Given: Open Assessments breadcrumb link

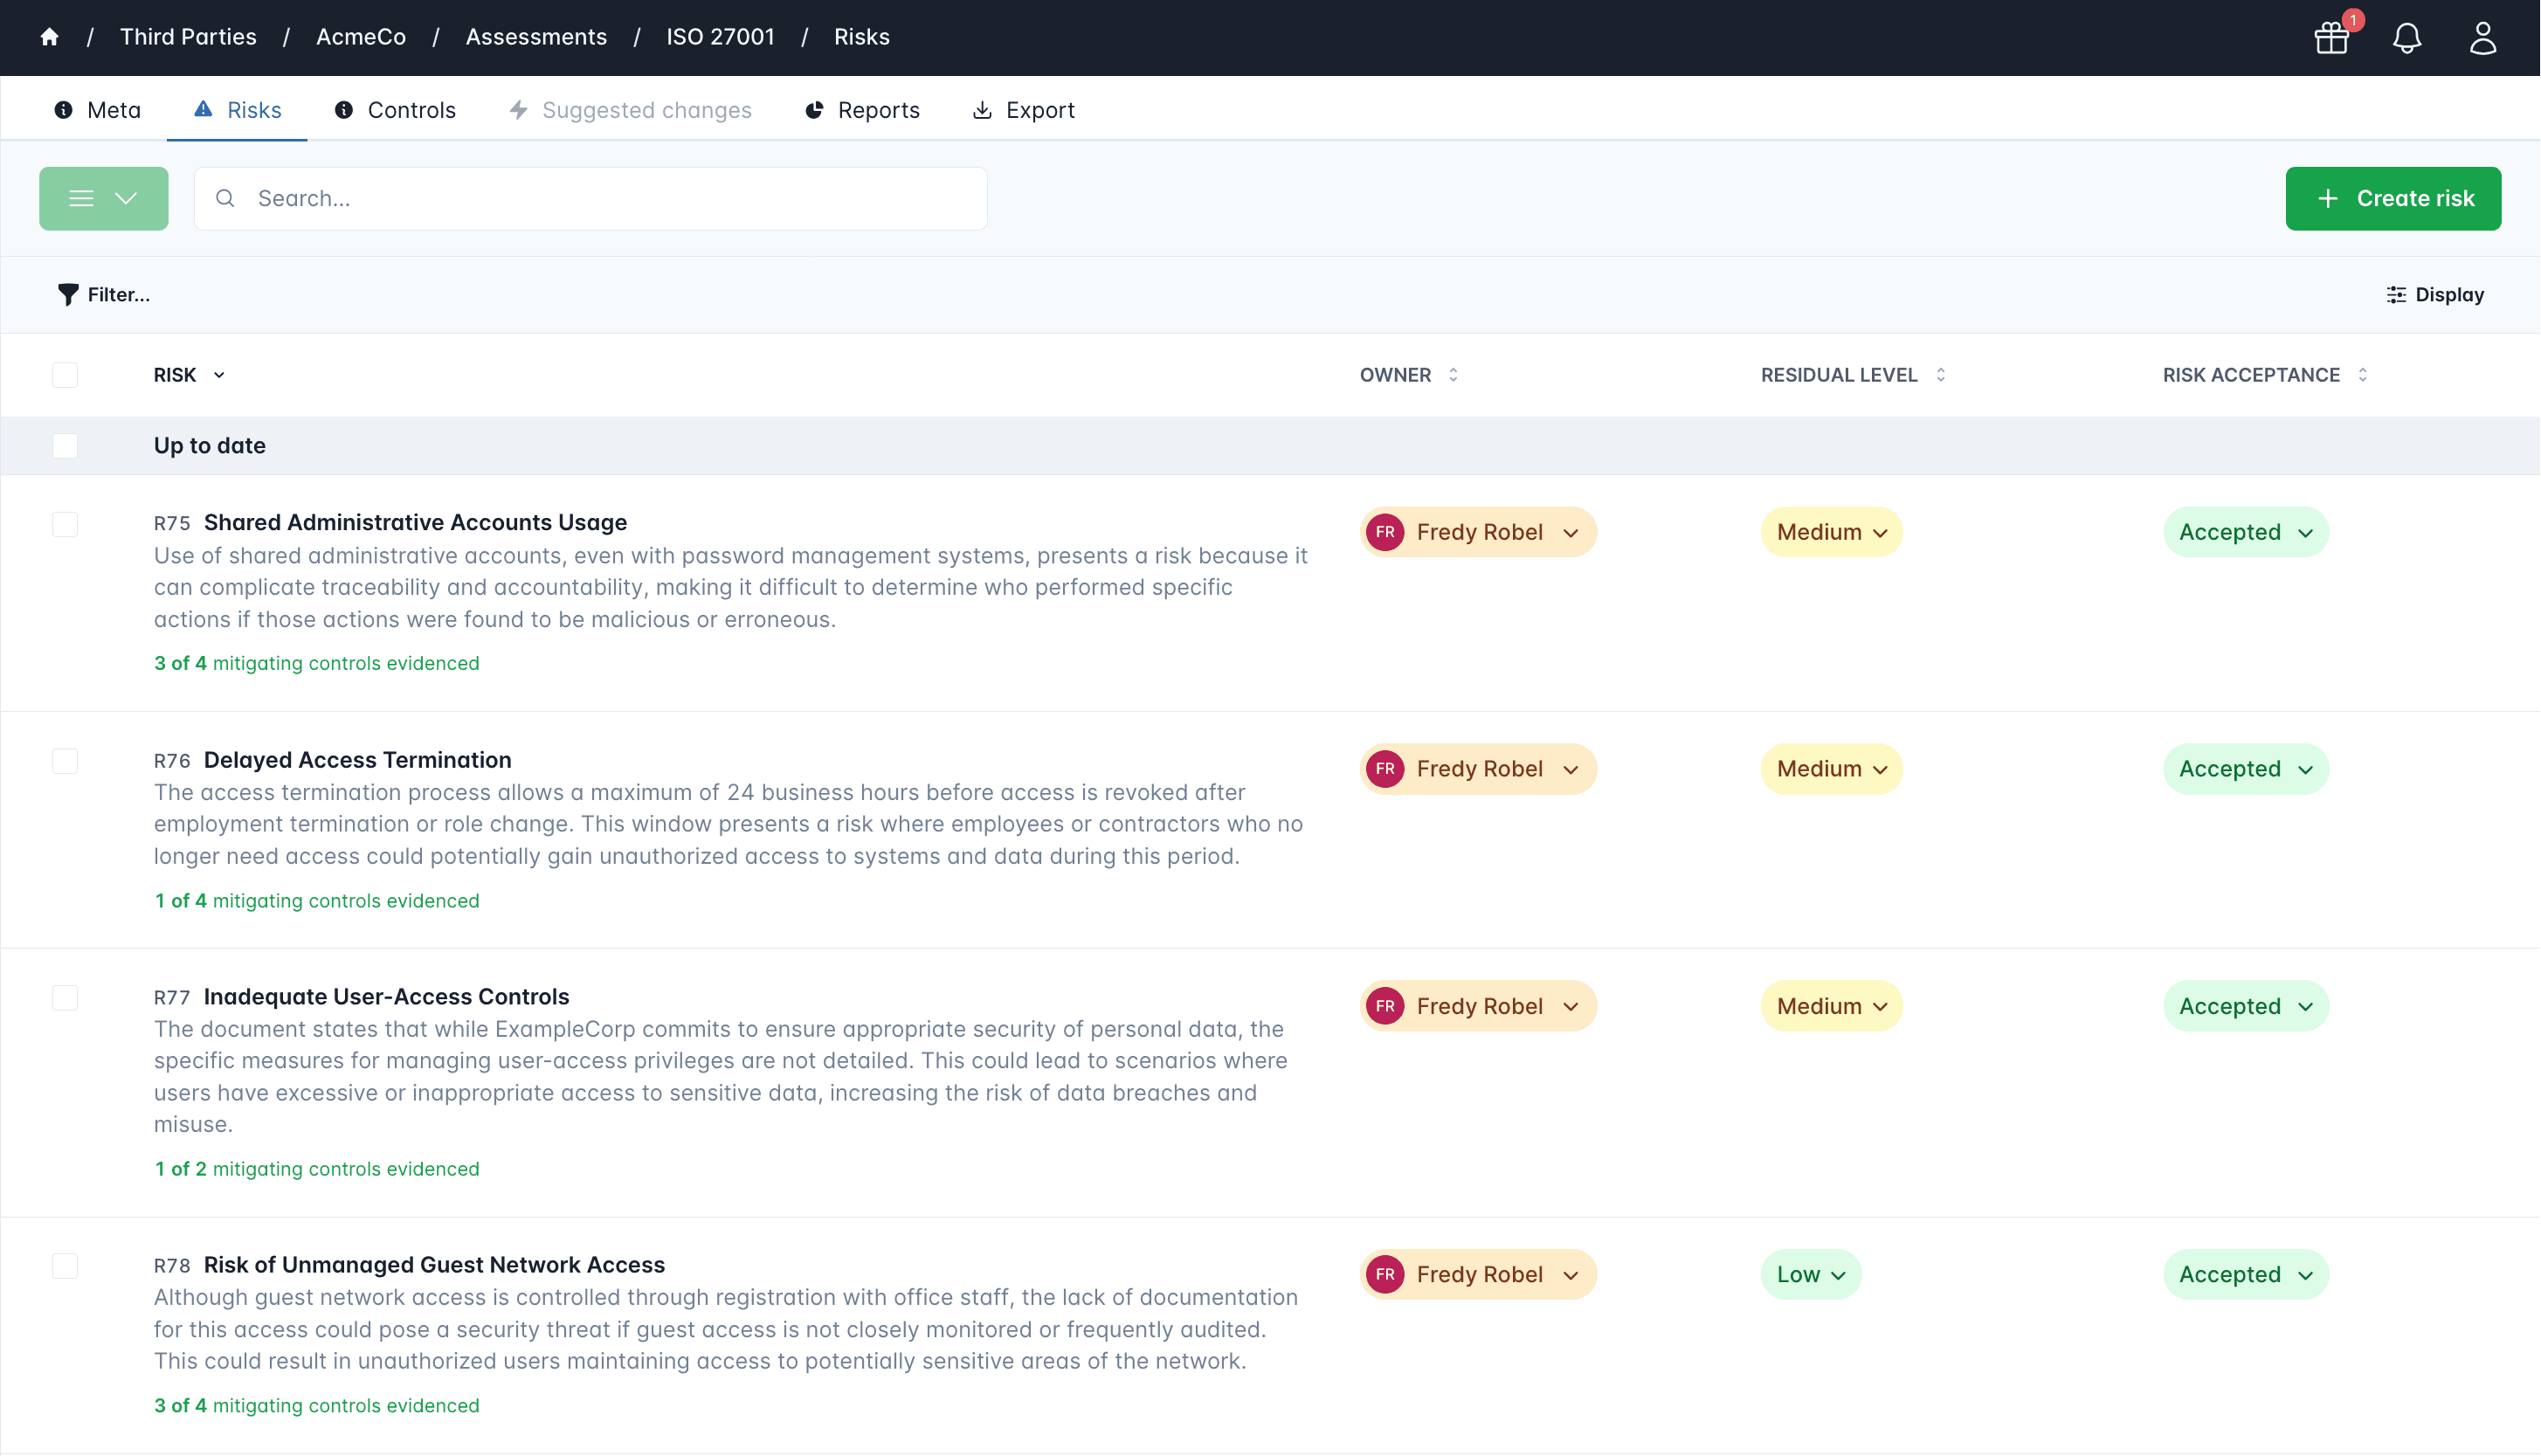Looking at the screenshot, I should click(x=536, y=37).
